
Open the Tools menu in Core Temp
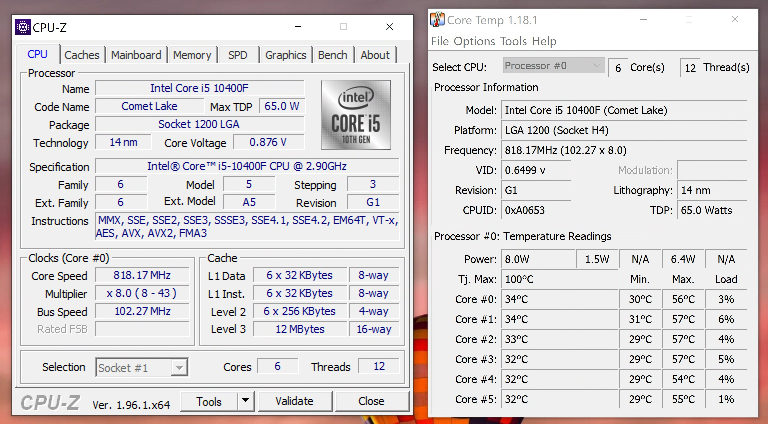pos(513,41)
